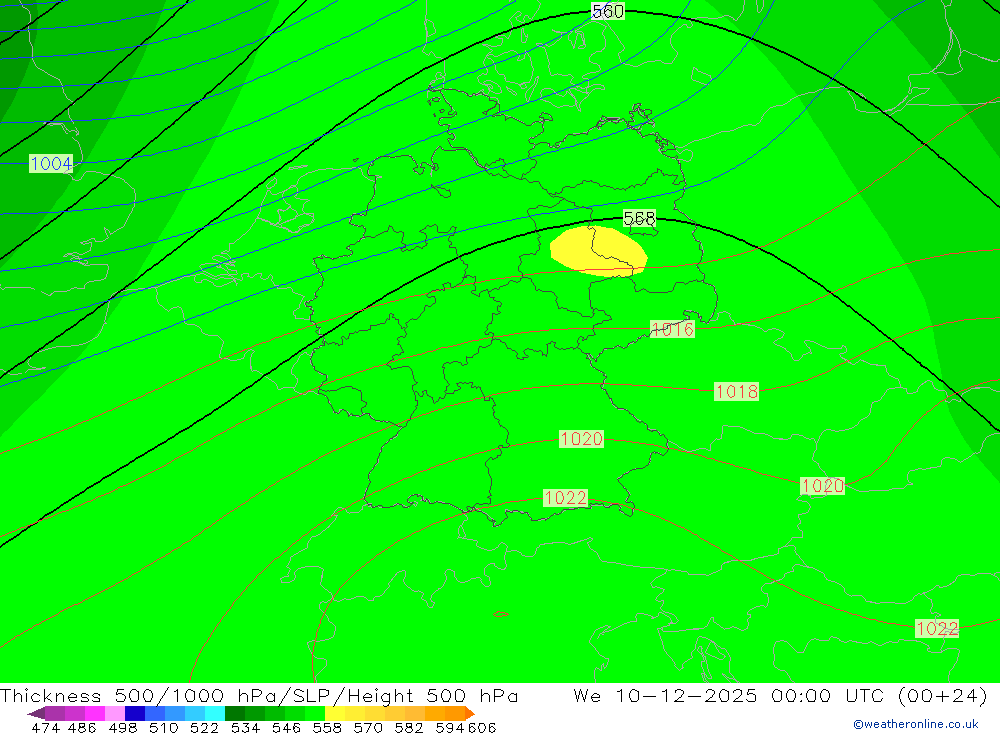Pick the cyan legend swatch
The height and width of the screenshot is (733, 1000).
tap(215, 713)
